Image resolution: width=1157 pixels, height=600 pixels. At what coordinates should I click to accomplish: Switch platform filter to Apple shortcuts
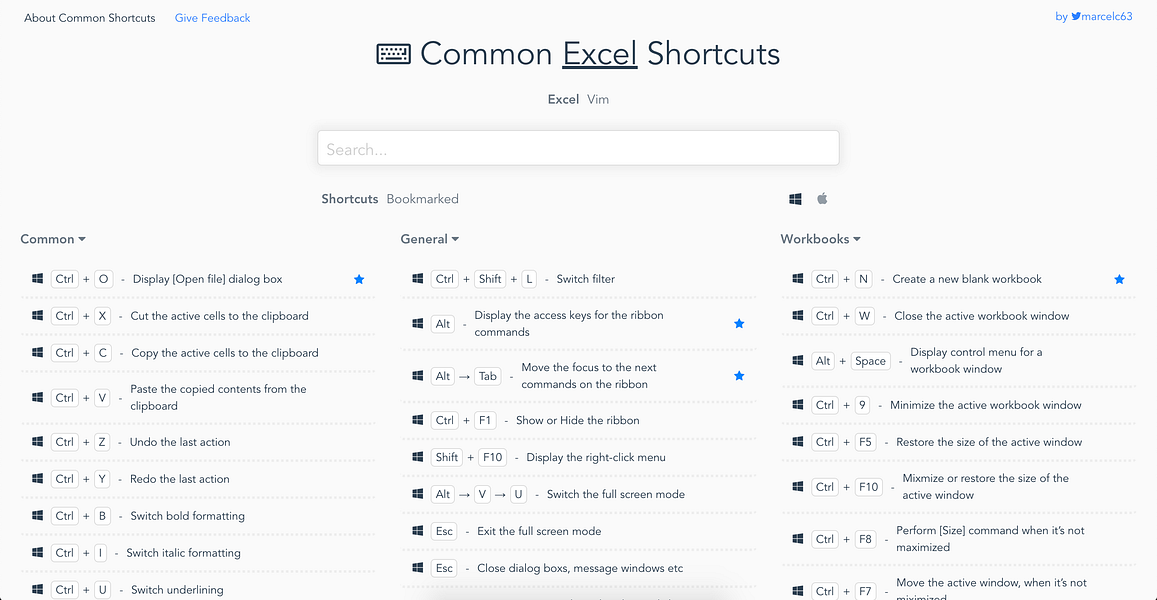pyautogui.click(x=822, y=198)
